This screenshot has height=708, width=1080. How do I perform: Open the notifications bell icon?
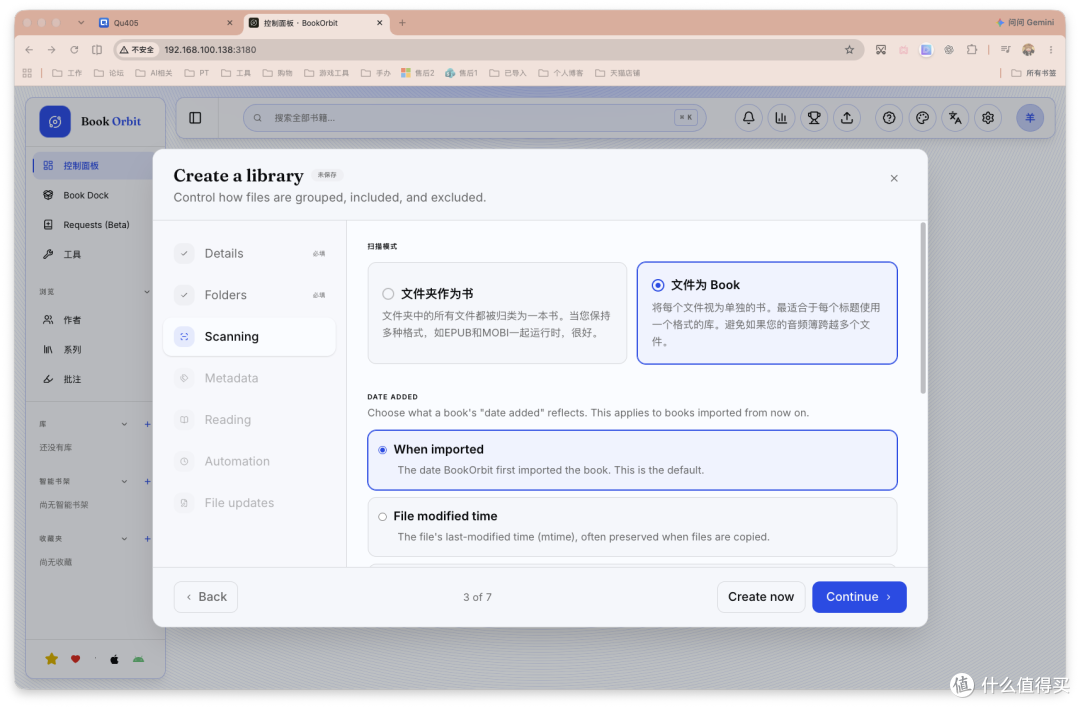748,118
